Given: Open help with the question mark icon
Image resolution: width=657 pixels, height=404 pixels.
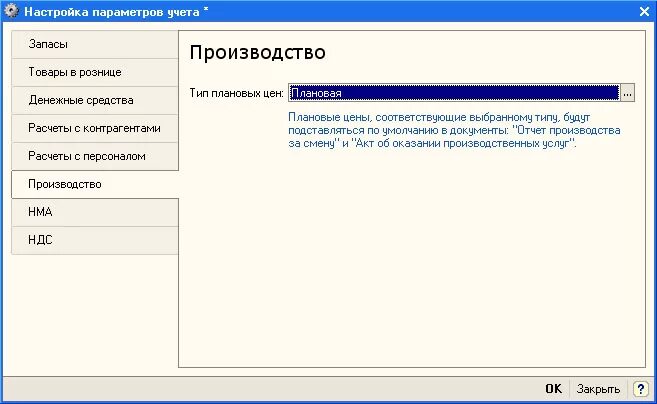Looking at the screenshot, I should click(x=641, y=389).
